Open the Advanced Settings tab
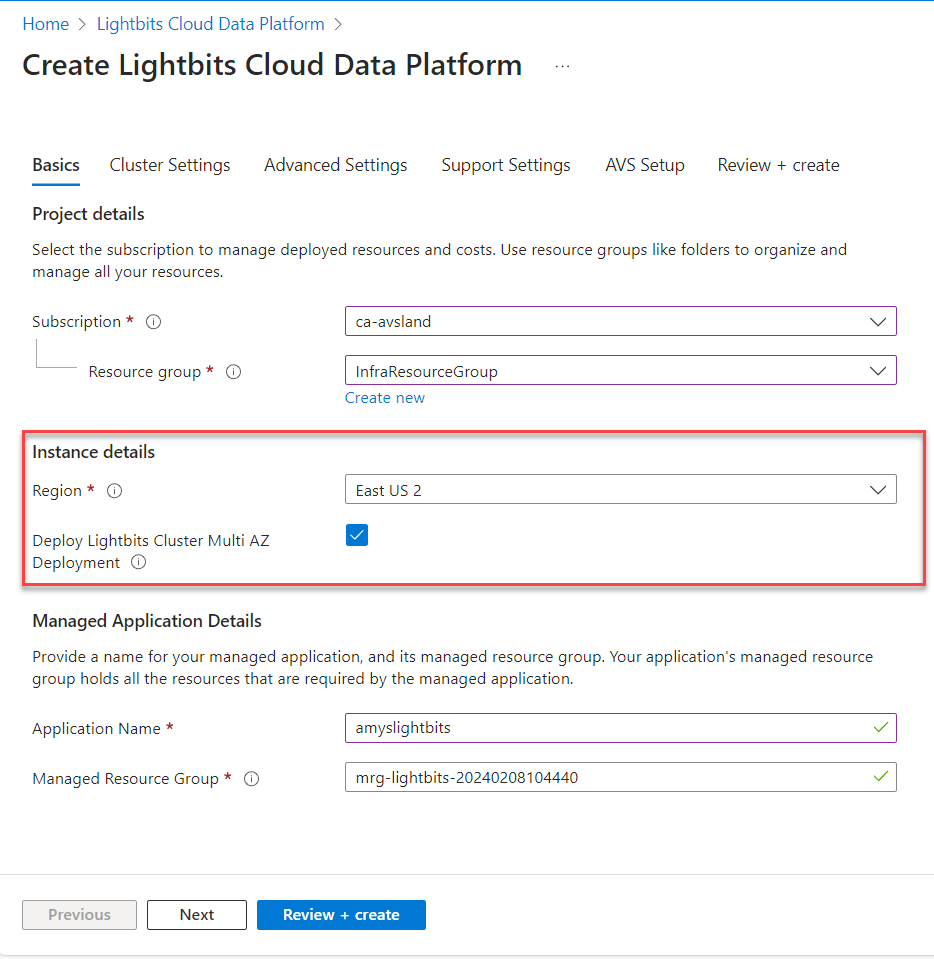This screenshot has height=959, width=934. (x=335, y=165)
